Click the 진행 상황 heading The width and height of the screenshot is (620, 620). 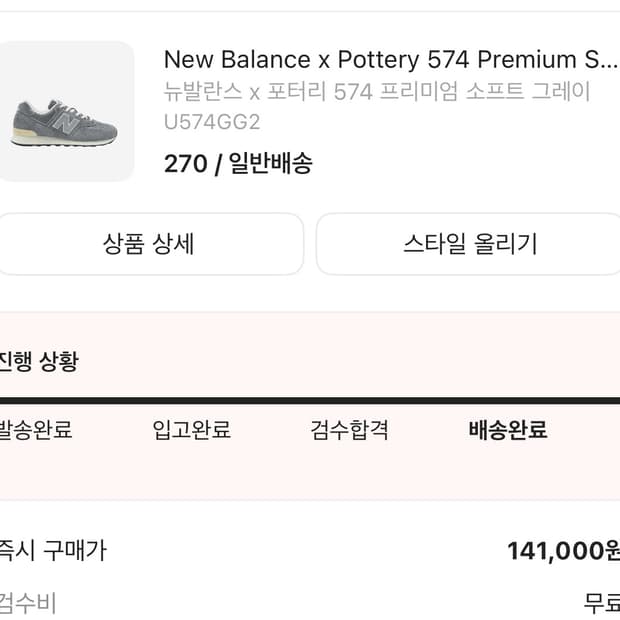(40, 361)
